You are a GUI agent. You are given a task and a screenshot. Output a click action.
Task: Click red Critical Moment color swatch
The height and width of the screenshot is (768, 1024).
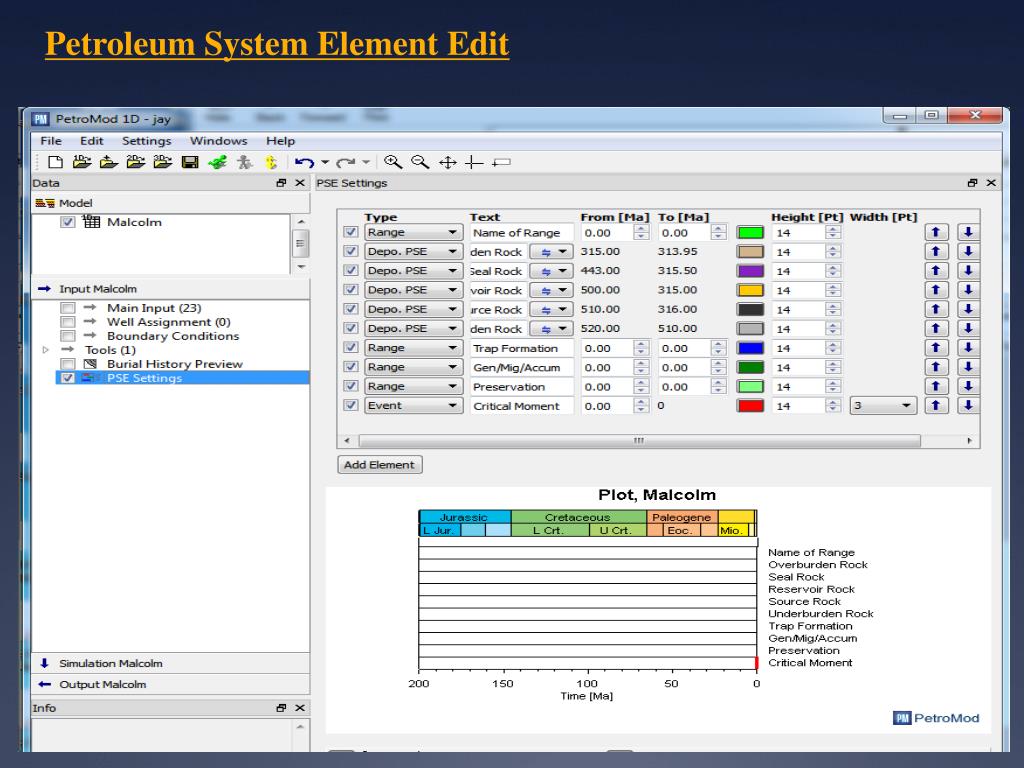point(750,406)
